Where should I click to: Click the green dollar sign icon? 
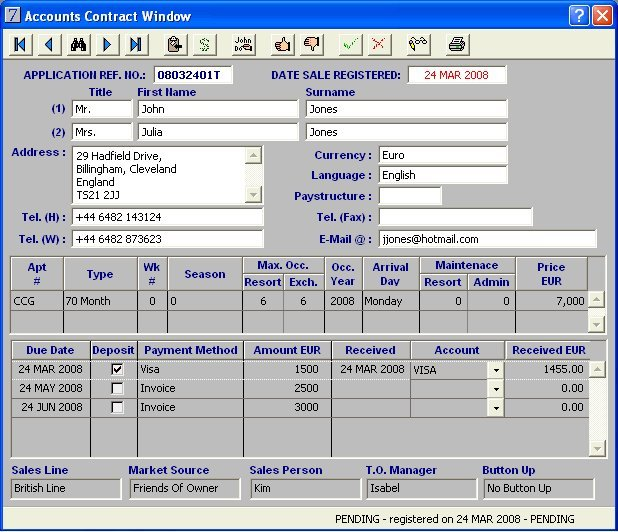(205, 44)
